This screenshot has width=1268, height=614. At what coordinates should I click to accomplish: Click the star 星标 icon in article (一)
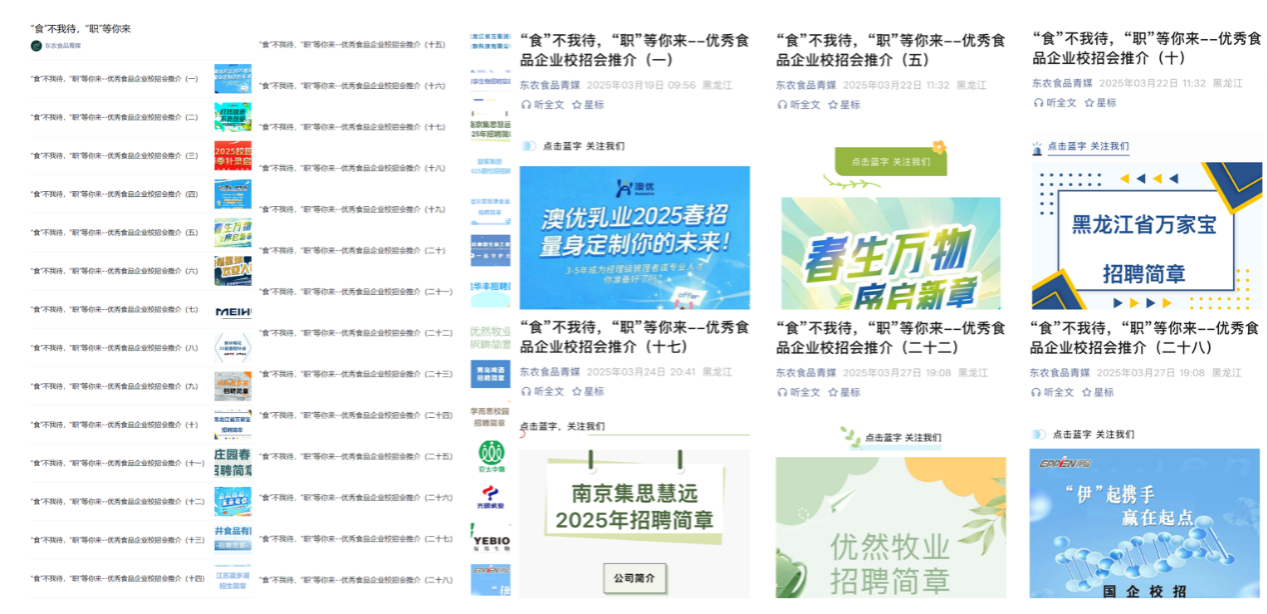tap(576, 104)
